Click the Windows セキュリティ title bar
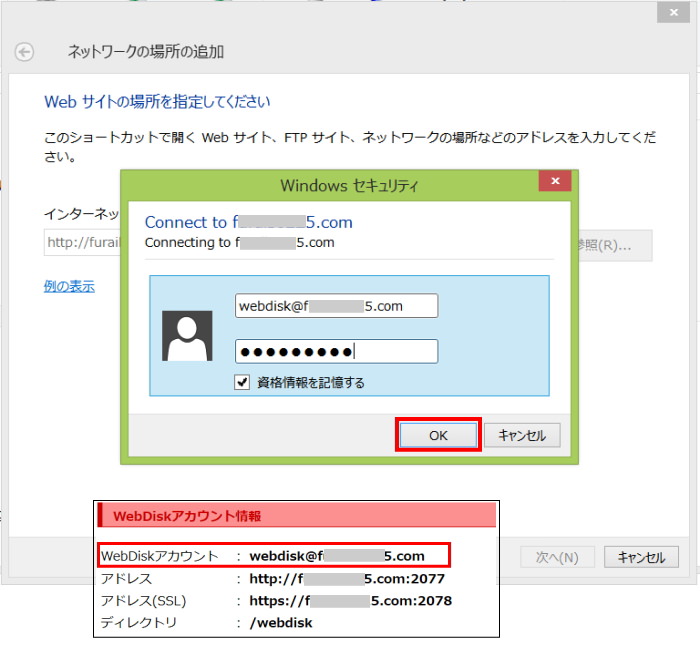 coord(350,185)
